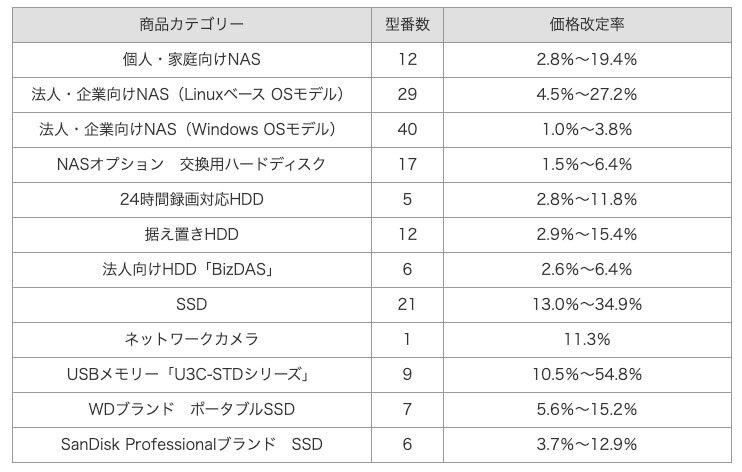Select the SanDisk Professionalブランド SSD cell
Image resolution: width=742 pixels, height=472 pixels.
pyautogui.click(x=190, y=444)
